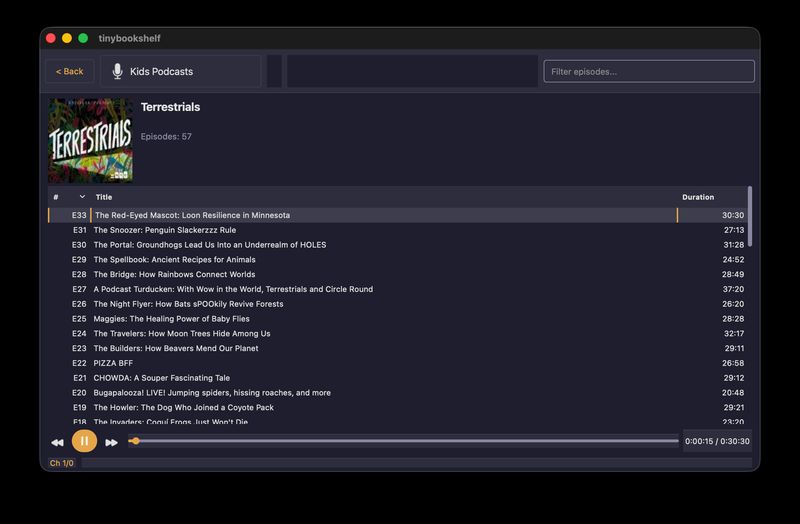Click the Episodes: 57 count text

[x=166, y=137]
